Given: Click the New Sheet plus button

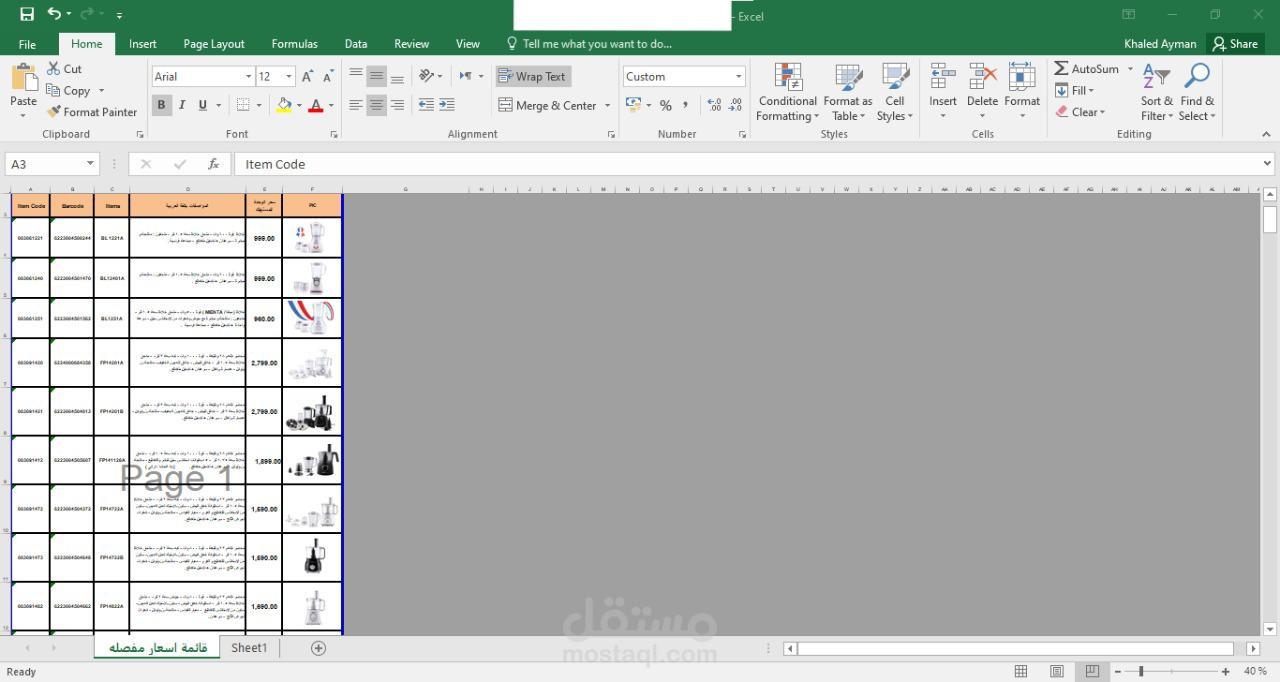Looking at the screenshot, I should pyautogui.click(x=317, y=647).
